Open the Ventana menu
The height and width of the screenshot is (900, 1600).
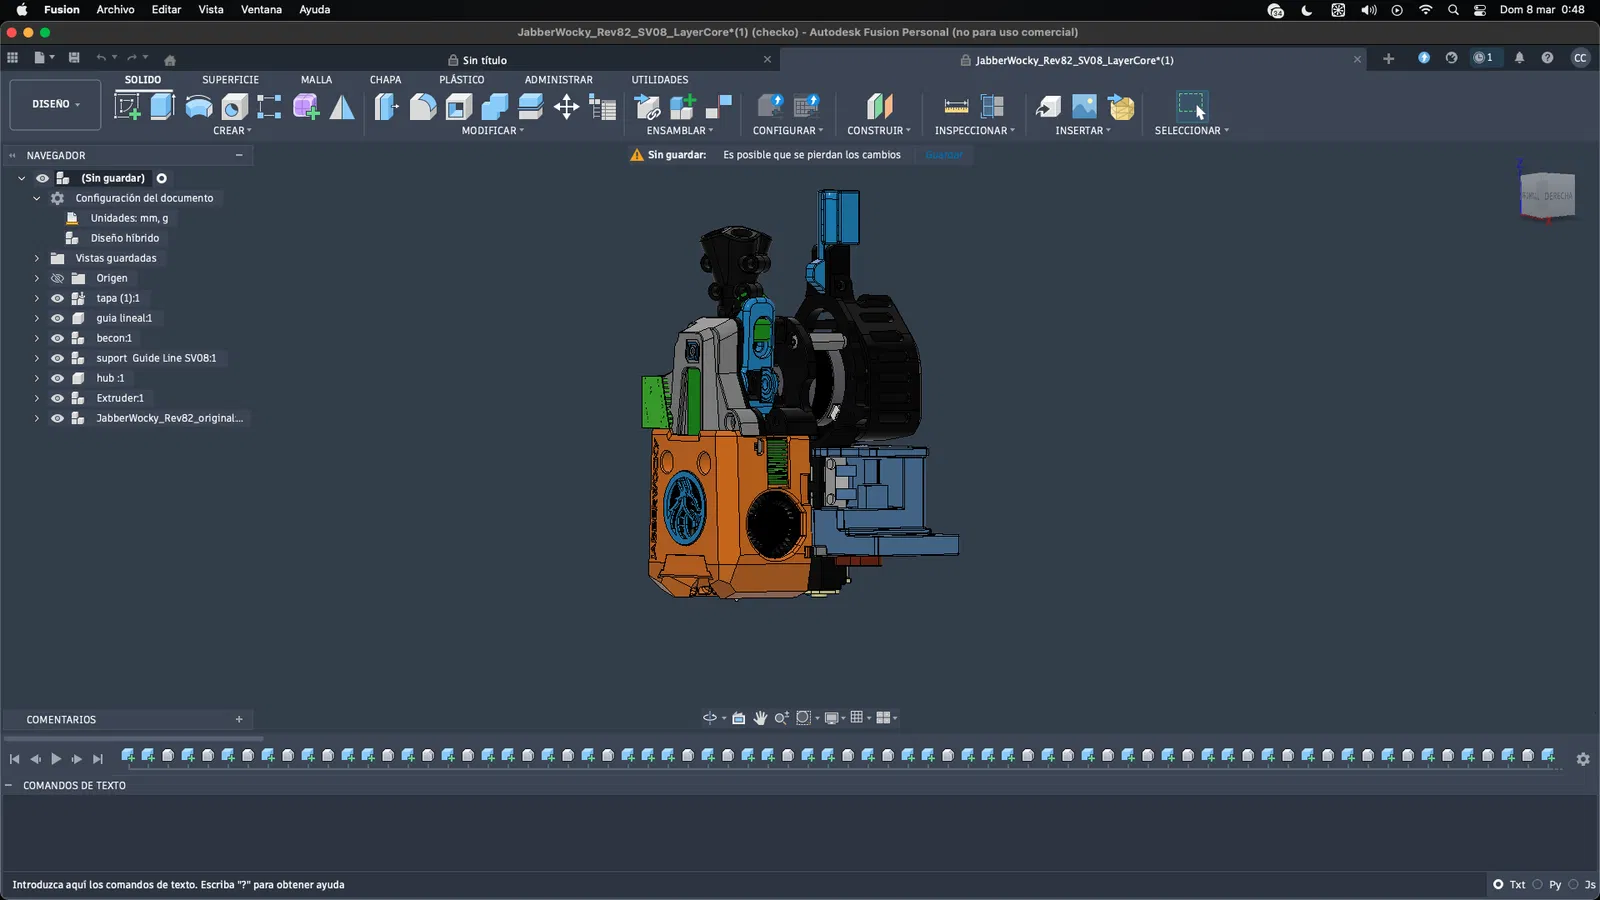(261, 10)
